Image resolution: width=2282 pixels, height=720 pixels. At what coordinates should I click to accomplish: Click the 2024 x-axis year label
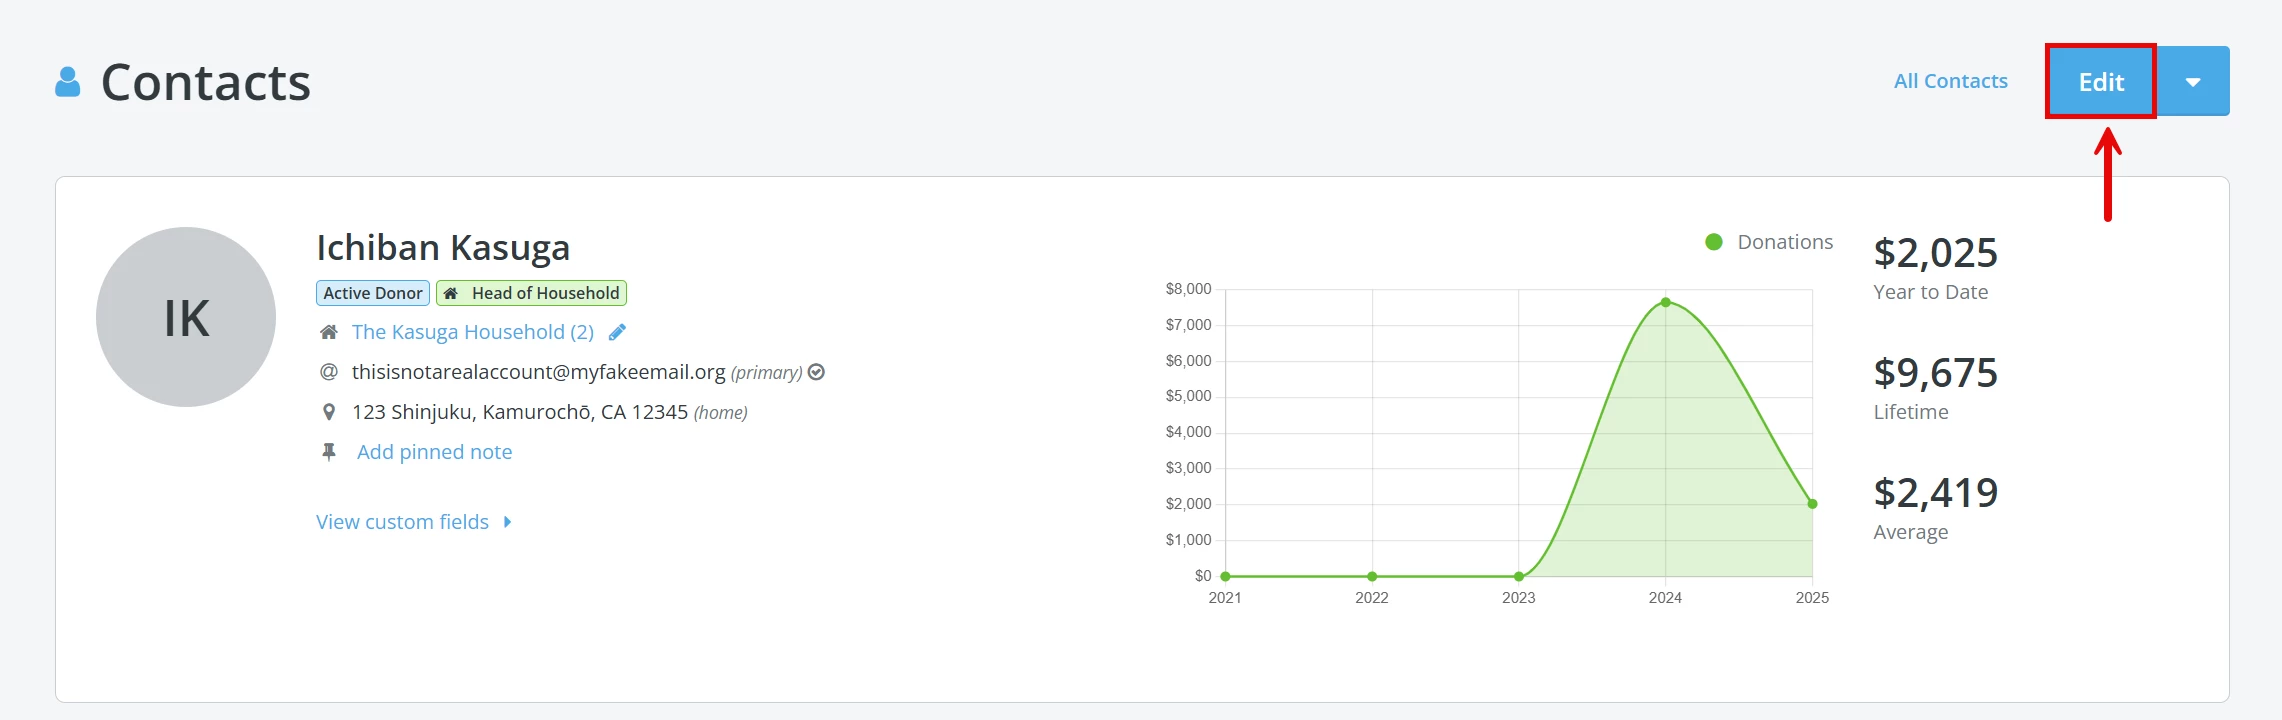pos(1665,598)
